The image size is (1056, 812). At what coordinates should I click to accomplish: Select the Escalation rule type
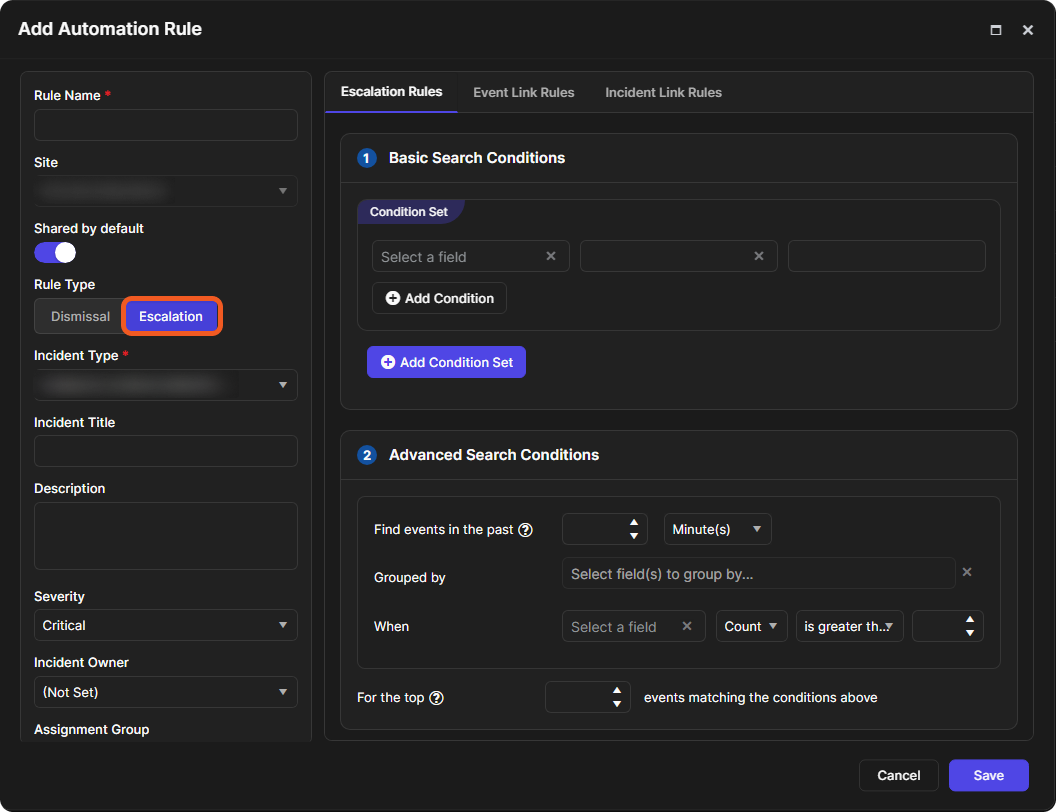(171, 316)
